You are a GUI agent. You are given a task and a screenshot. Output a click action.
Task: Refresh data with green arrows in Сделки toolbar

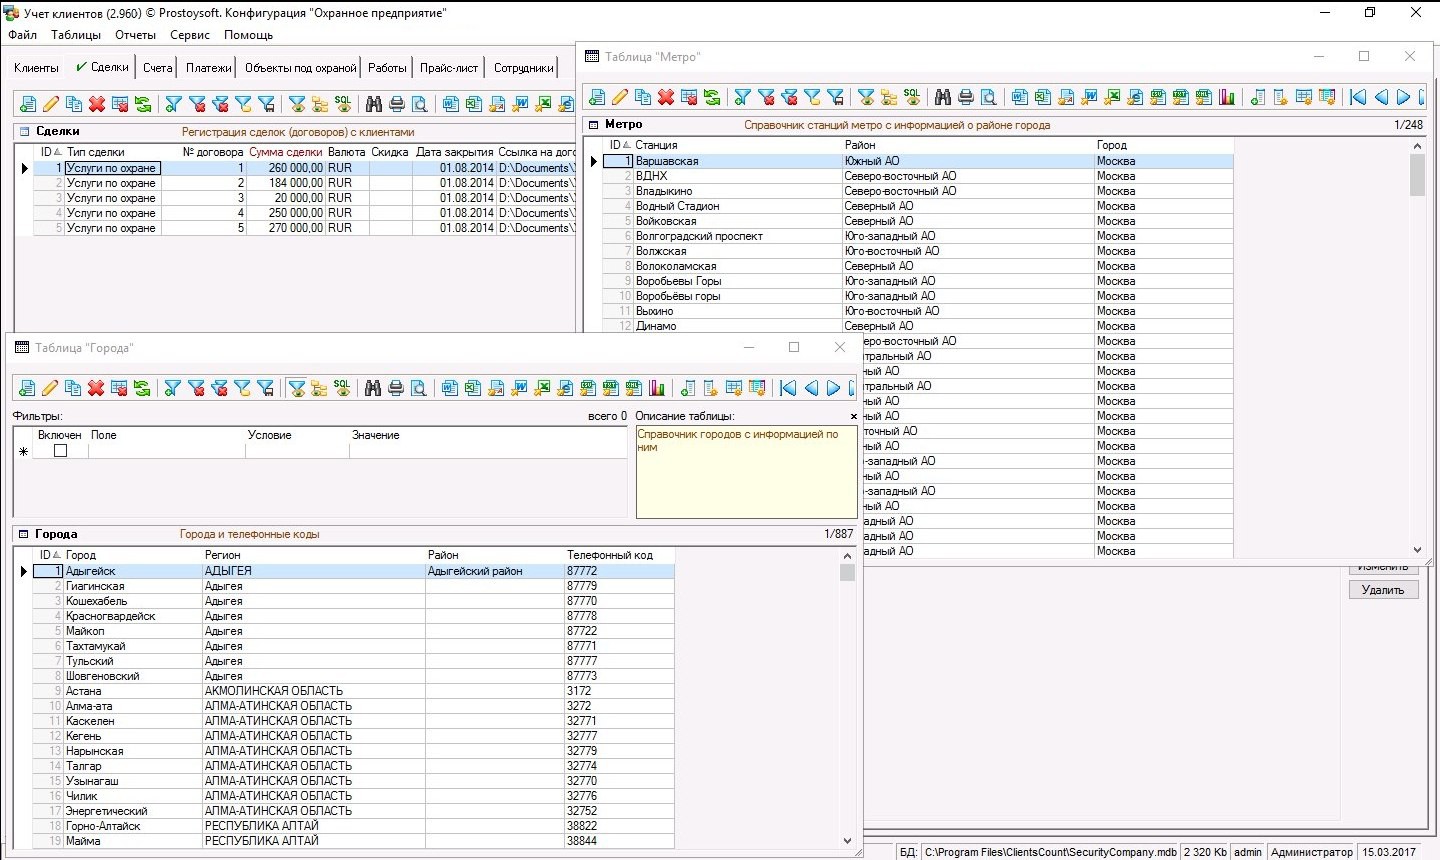point(143,104)
